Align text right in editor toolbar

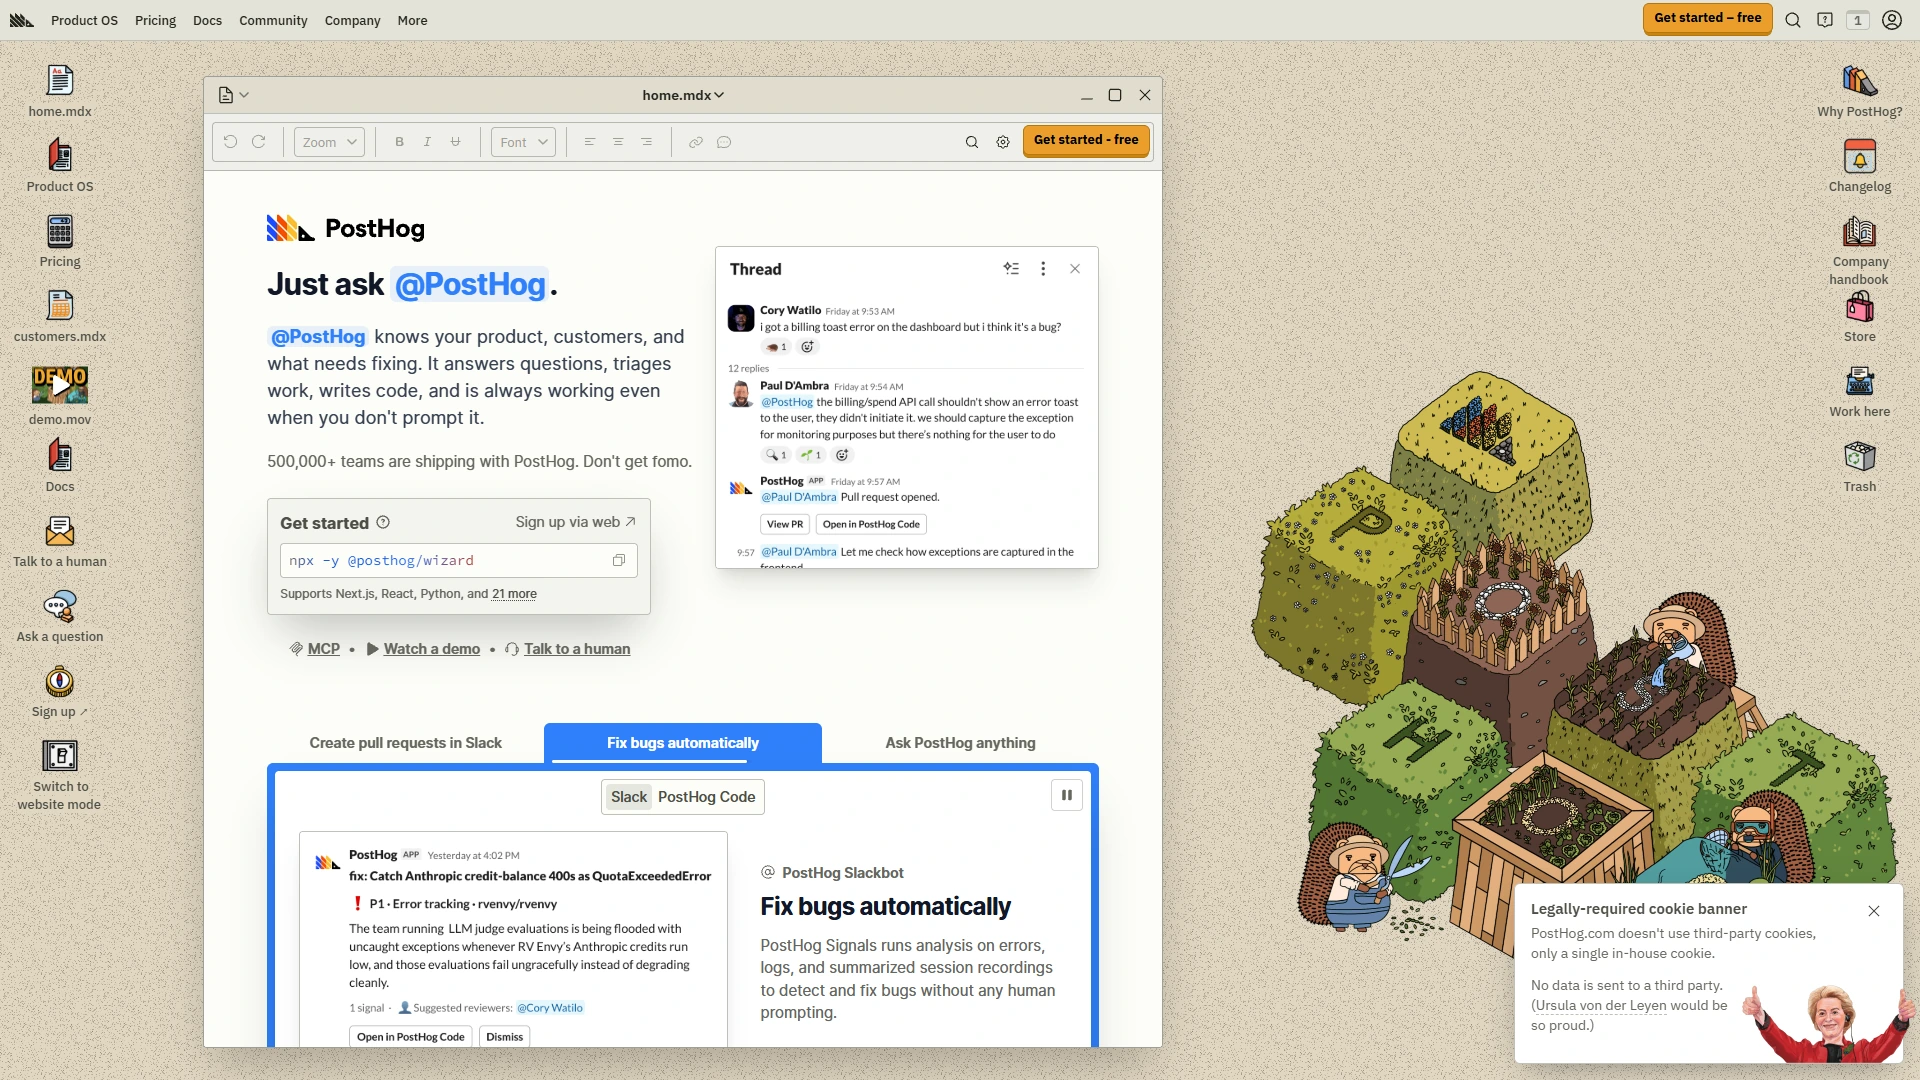tap(647, 142)
